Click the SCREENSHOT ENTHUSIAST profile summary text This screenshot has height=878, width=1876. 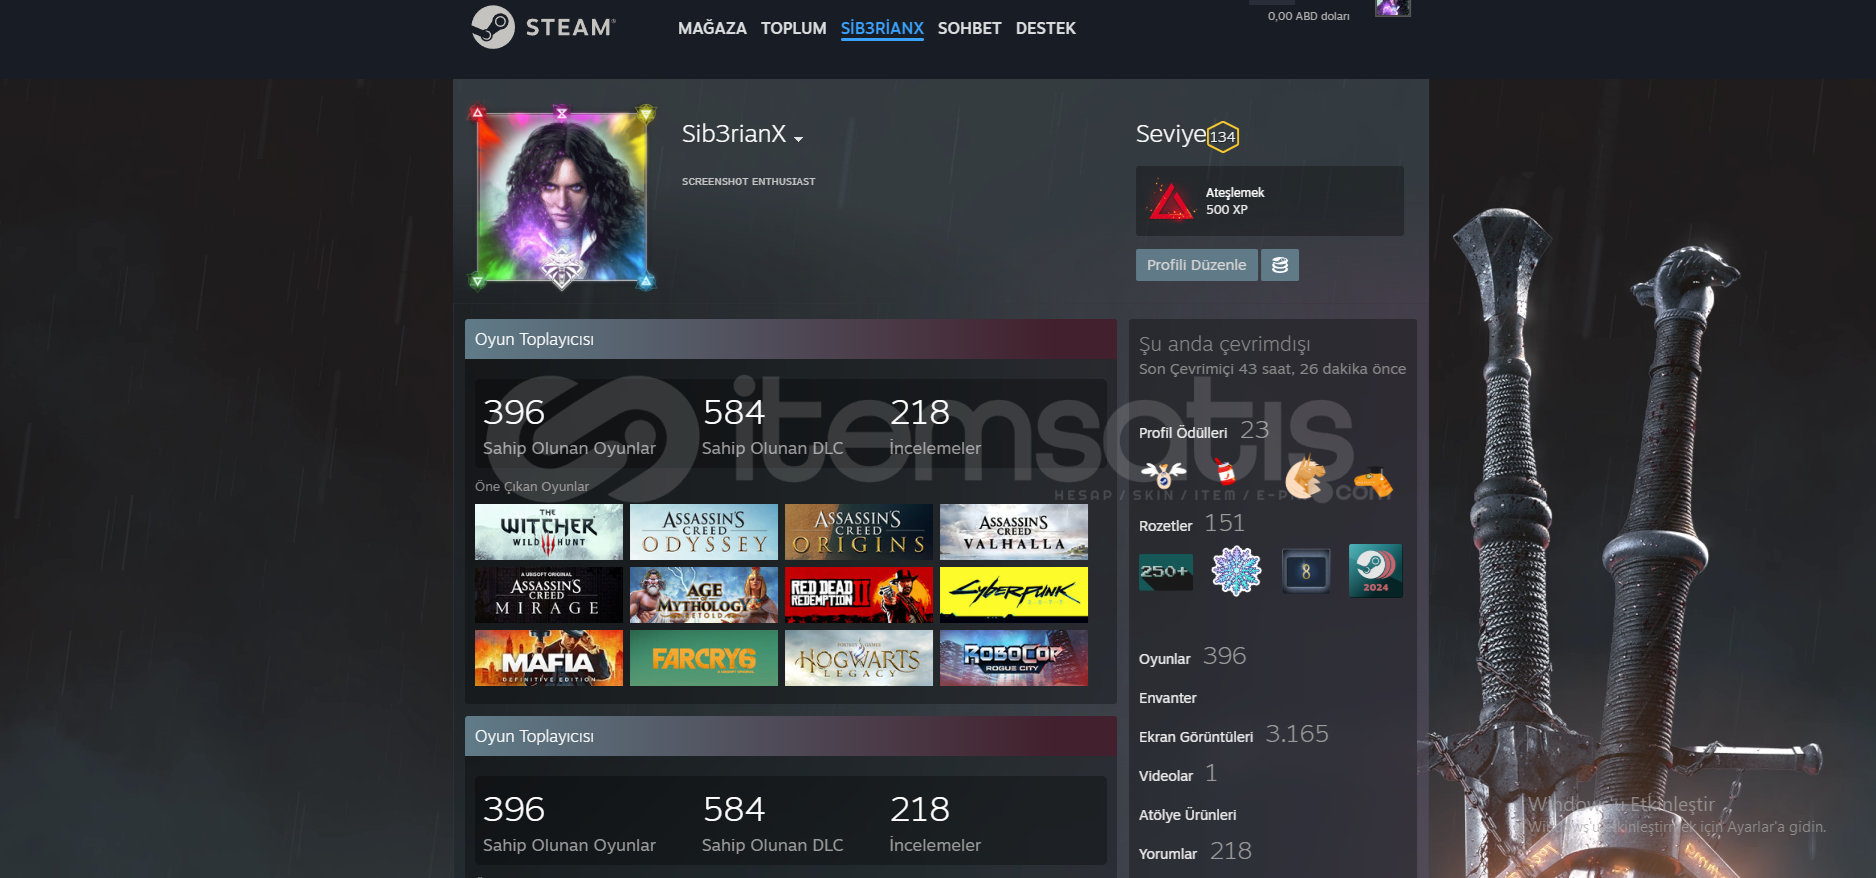(748, 182)
